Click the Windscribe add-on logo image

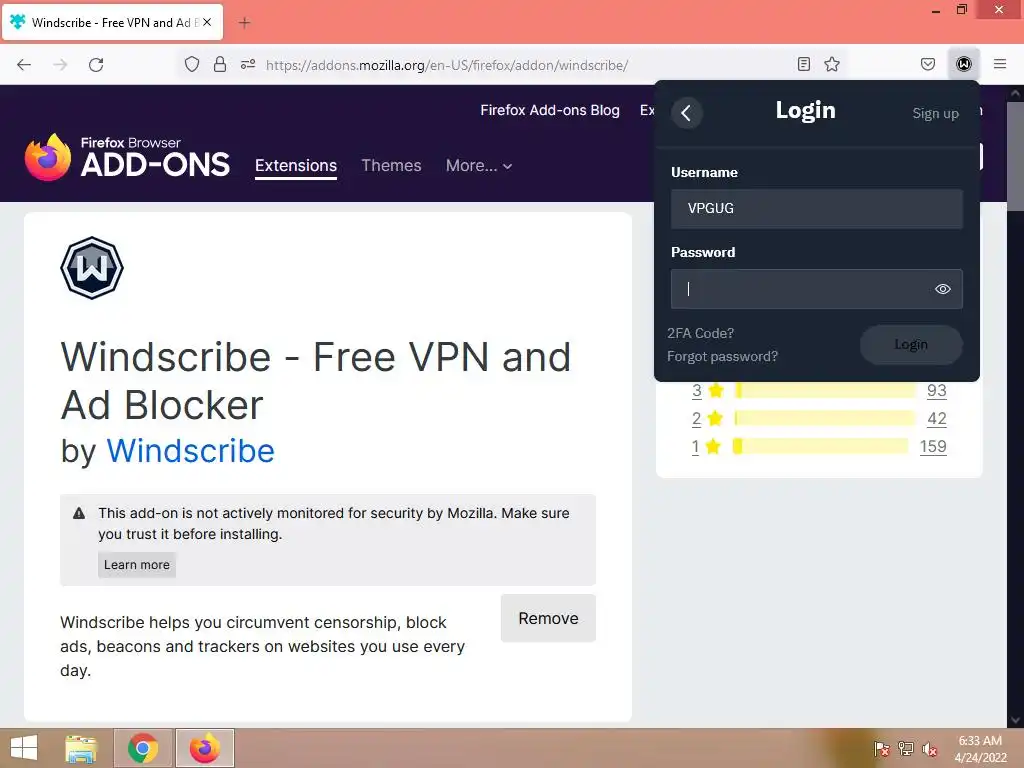pos(92,268)
